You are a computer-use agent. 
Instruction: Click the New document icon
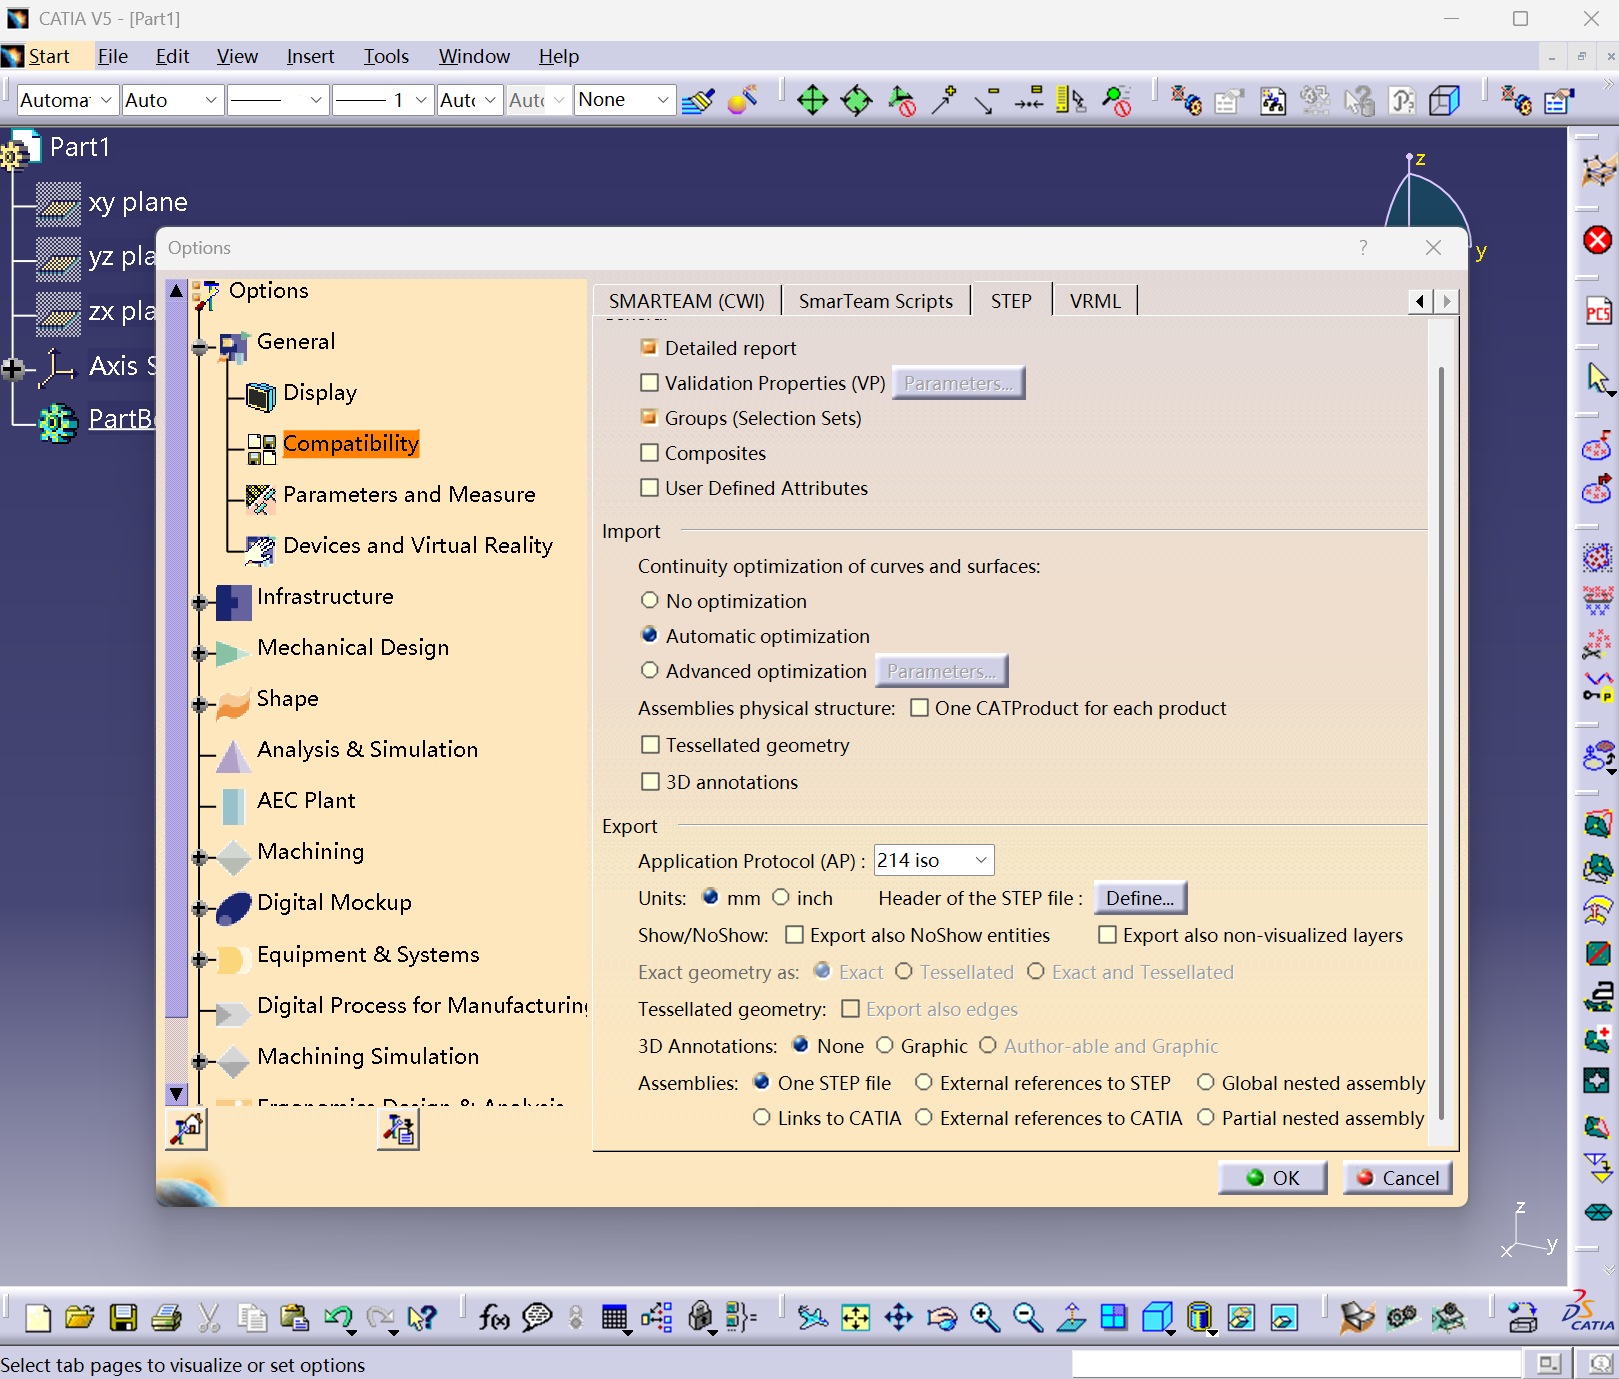tap(37, 1318)
